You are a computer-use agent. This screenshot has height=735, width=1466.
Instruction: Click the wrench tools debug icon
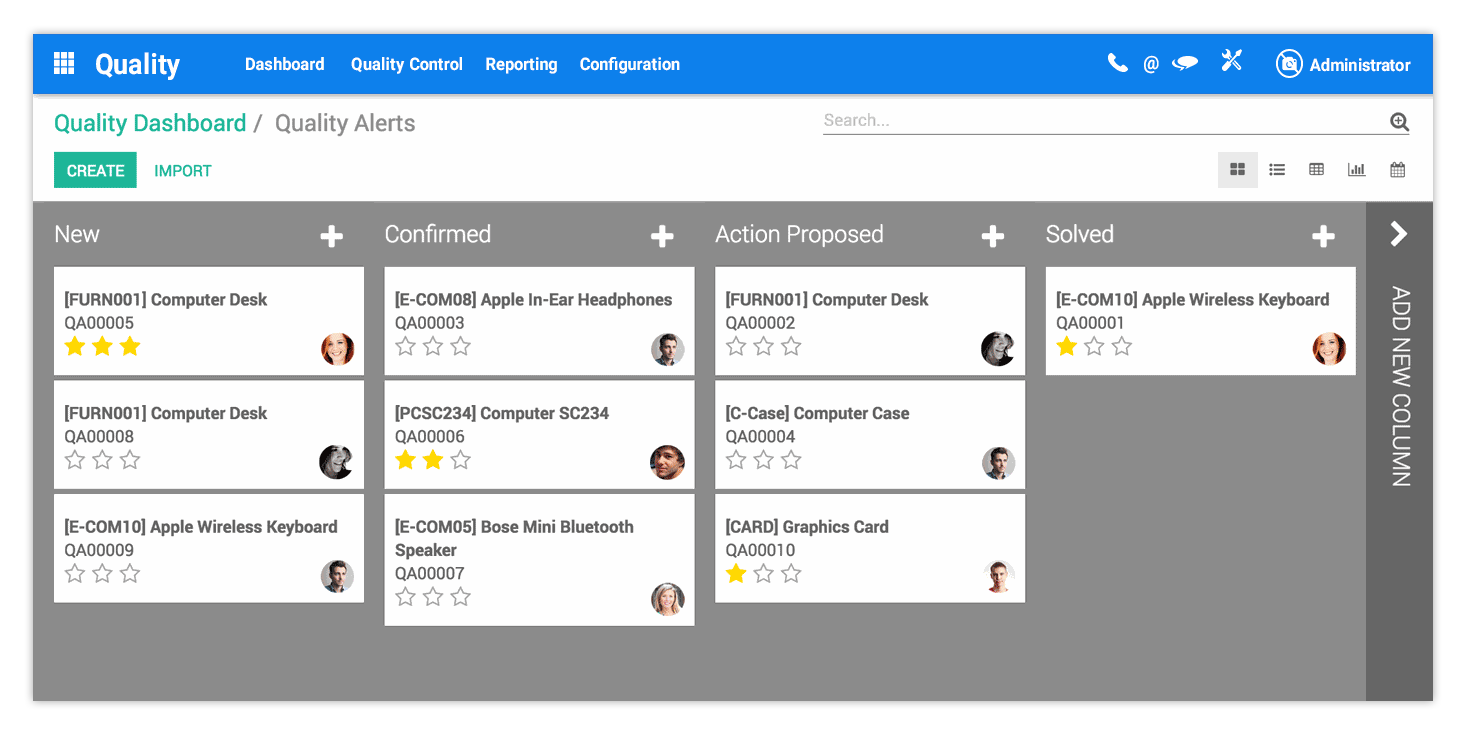pyautogui.click(x=1231, y=62)
